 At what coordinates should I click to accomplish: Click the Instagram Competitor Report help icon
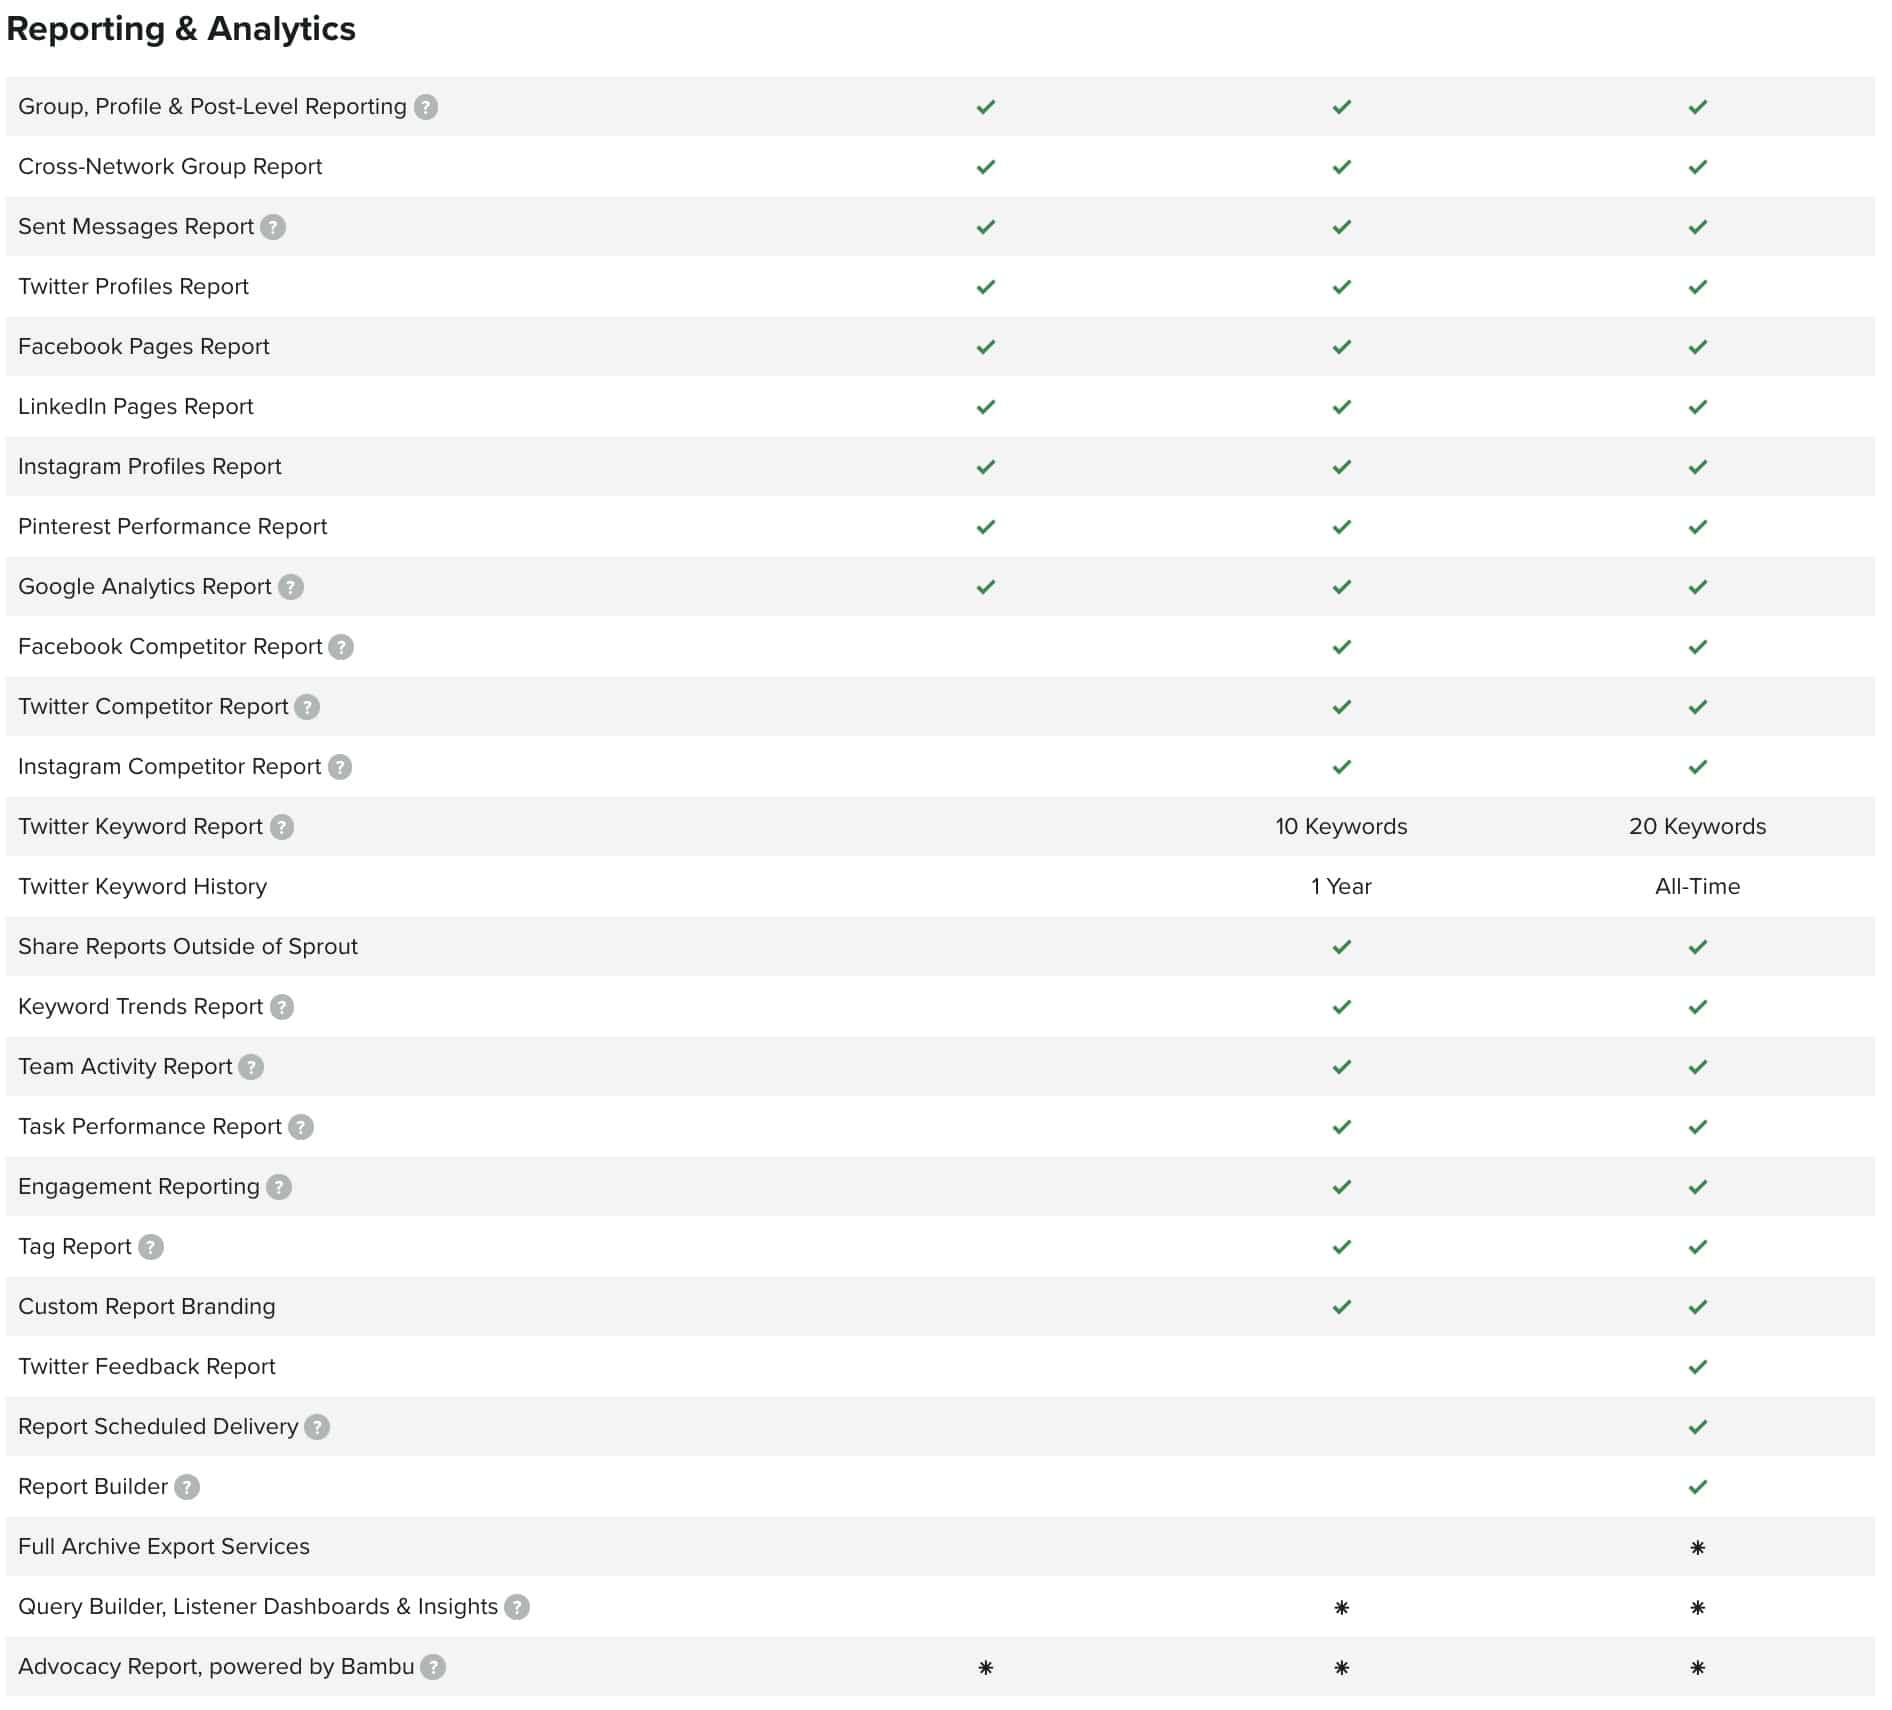point(340,767)
